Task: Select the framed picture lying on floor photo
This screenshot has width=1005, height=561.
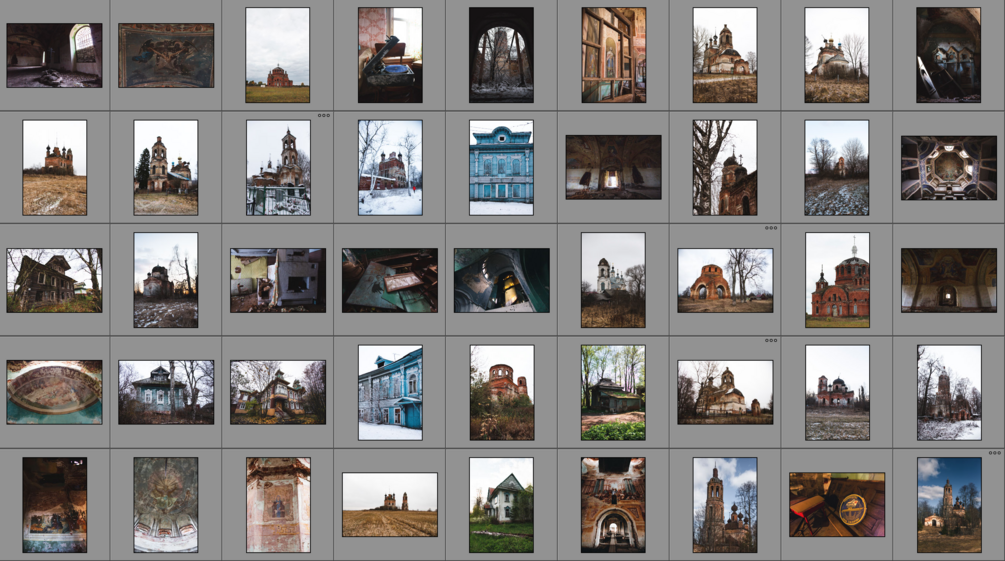Action: click(x=390, y=280)
